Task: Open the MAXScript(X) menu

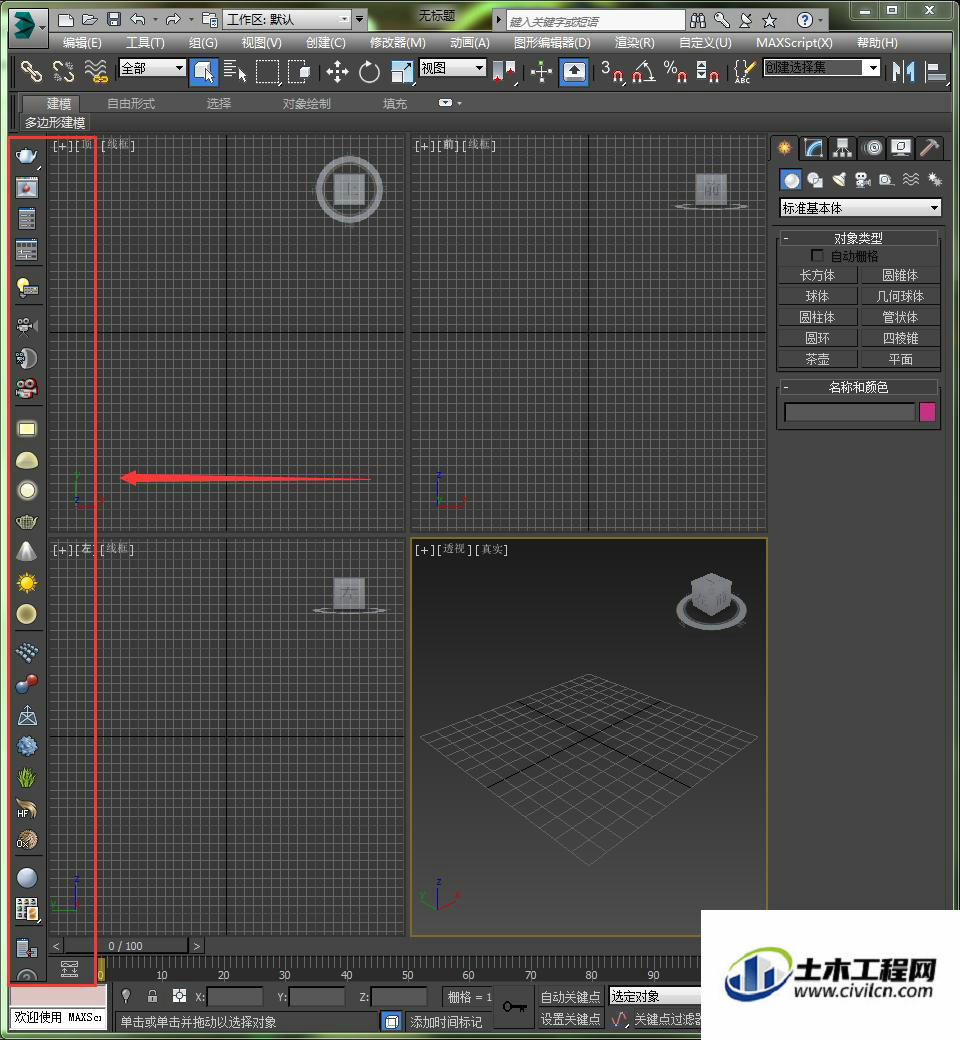Action: [x=794, y=43]
